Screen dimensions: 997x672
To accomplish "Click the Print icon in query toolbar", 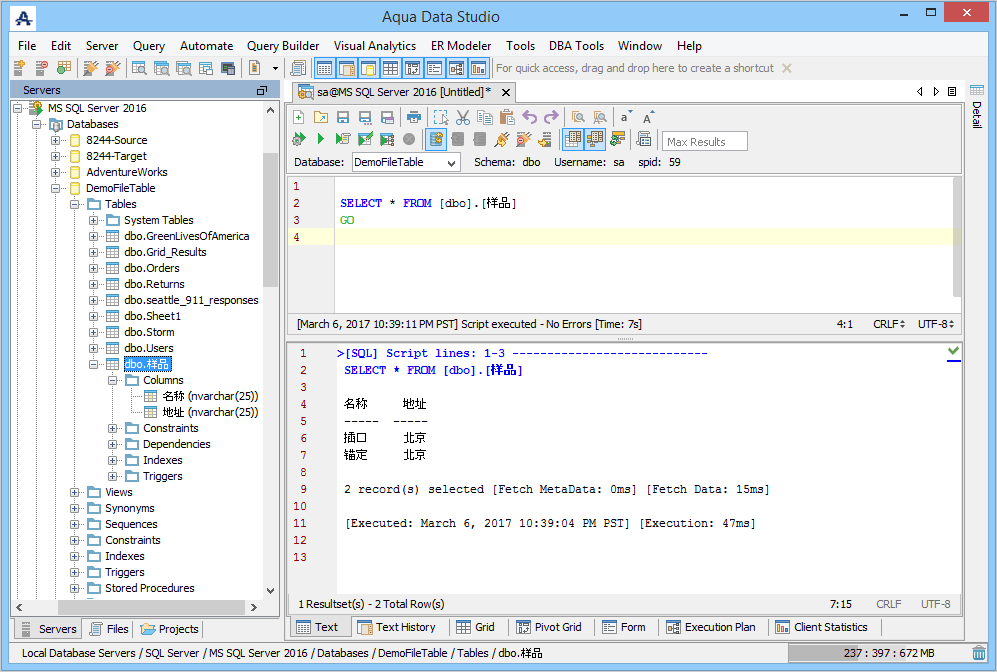I will 413,117.
